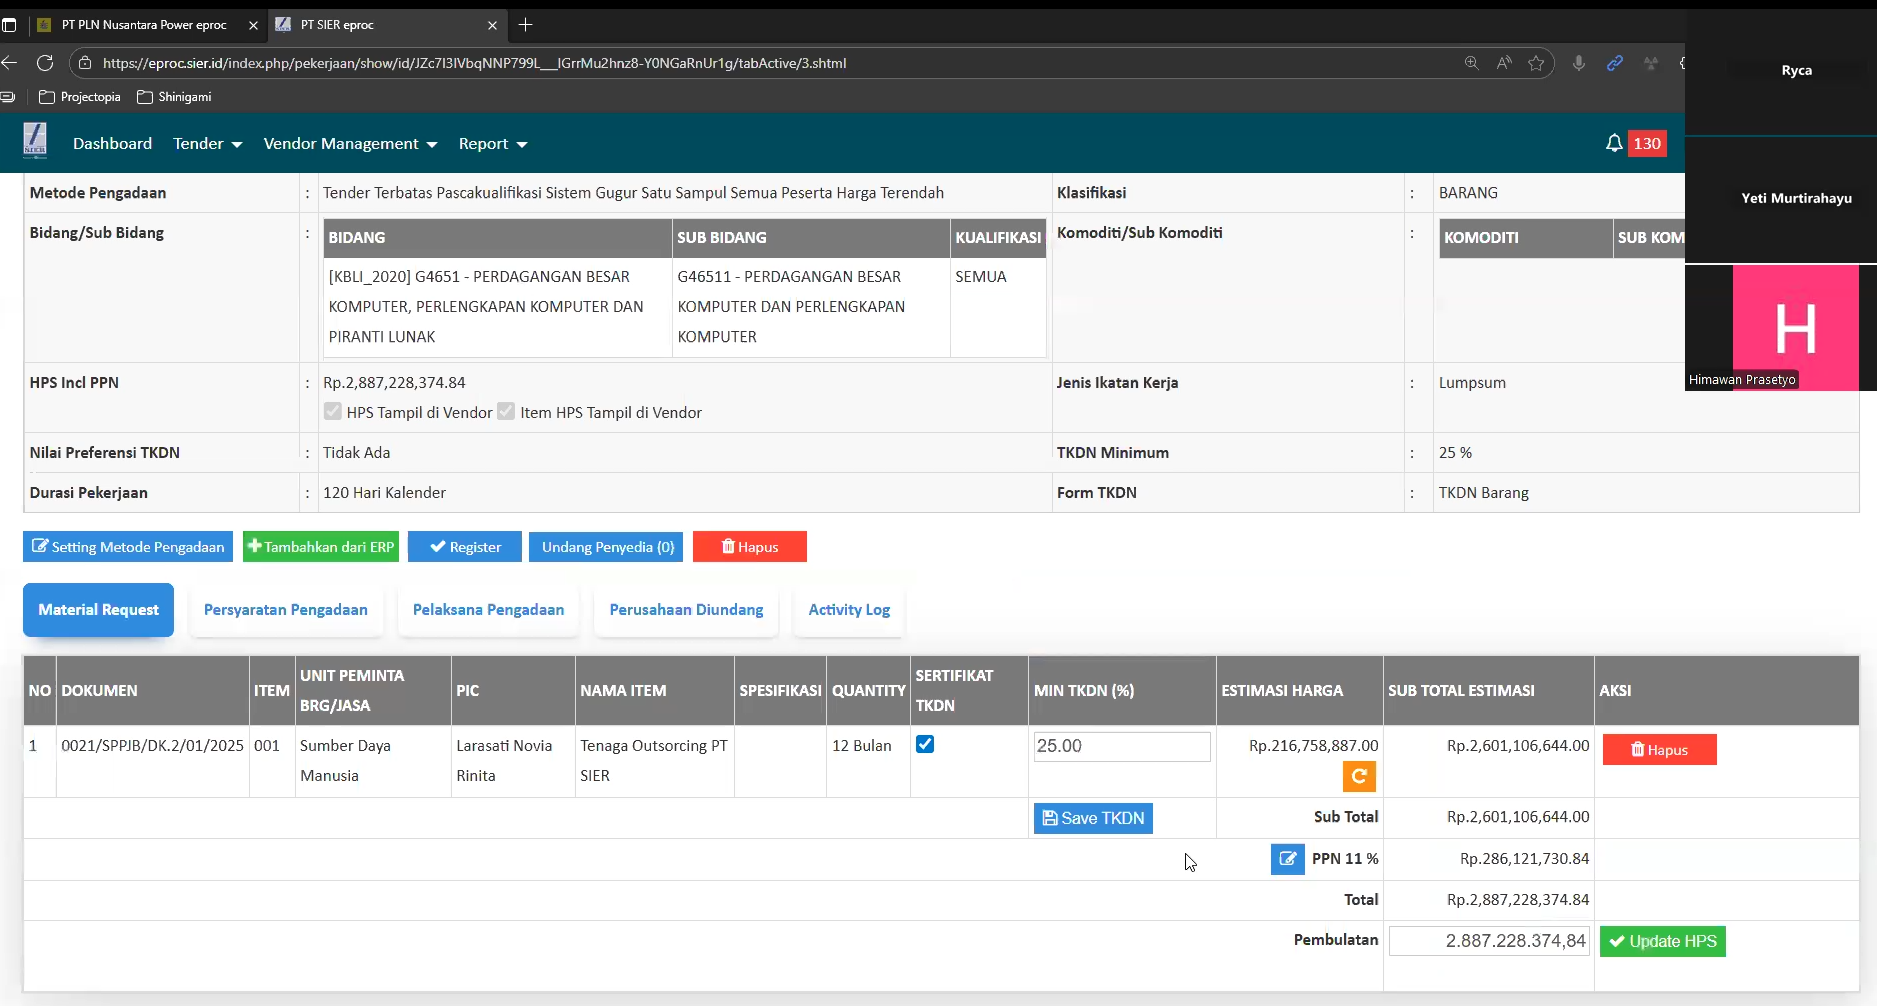Click the browser zoom magnifier icon
Screen dimensions: 1877x1006
tap(1471, 63)
